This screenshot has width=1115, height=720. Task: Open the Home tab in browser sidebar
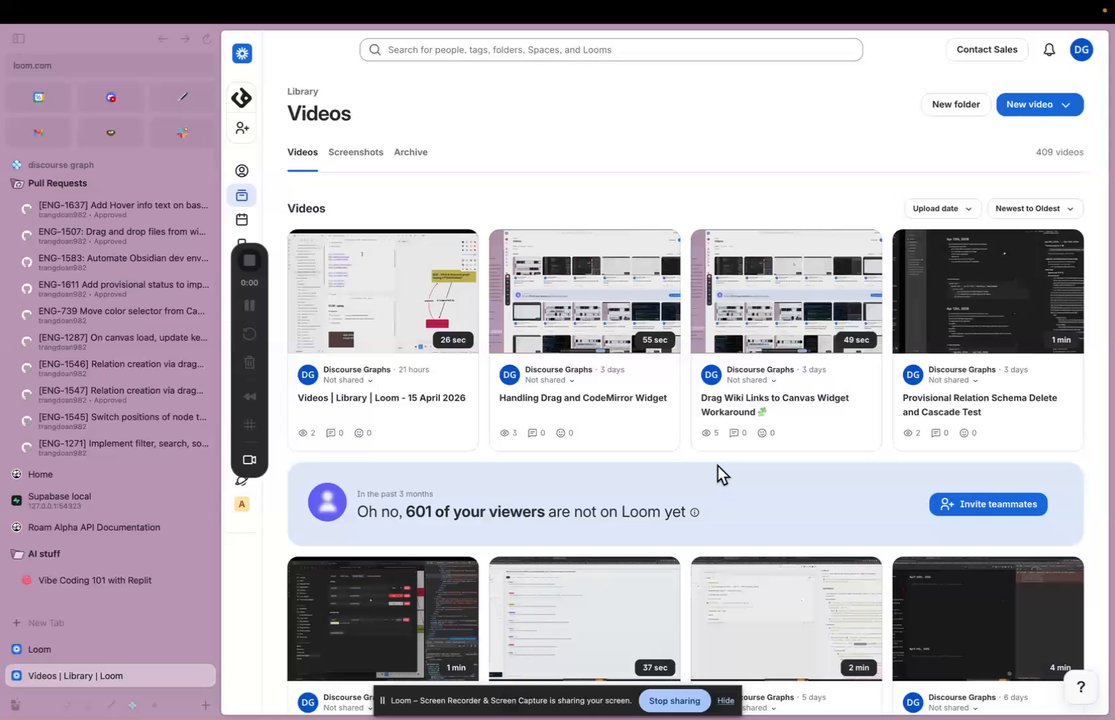click(110, 474)
